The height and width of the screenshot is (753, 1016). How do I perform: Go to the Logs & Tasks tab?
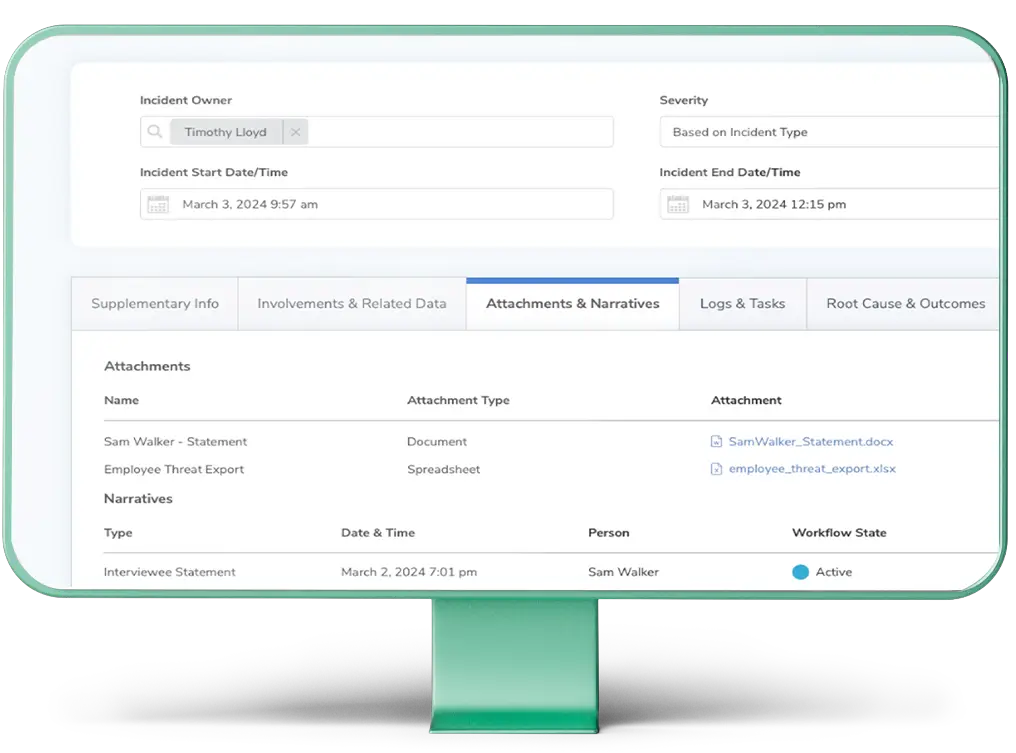click(743, 304)
